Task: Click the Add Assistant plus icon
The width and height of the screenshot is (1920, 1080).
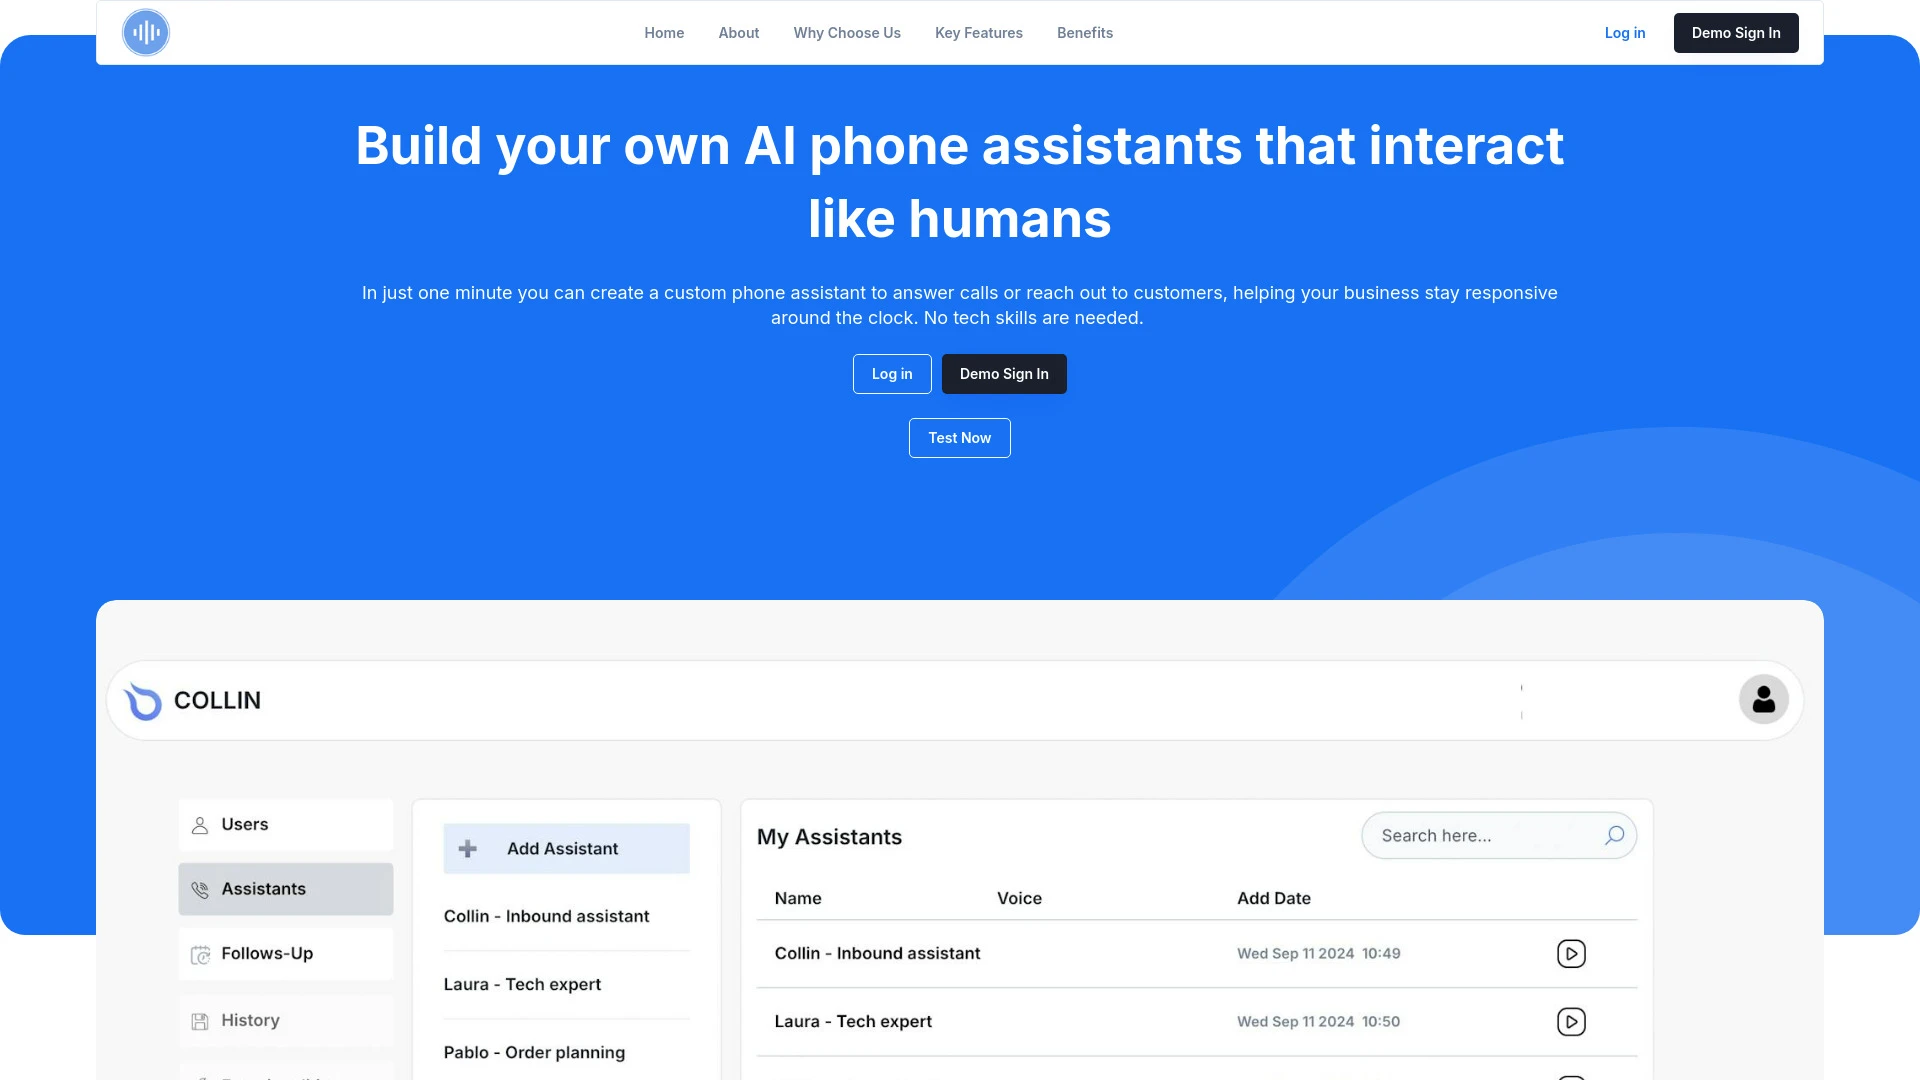Action: [468, 848]
